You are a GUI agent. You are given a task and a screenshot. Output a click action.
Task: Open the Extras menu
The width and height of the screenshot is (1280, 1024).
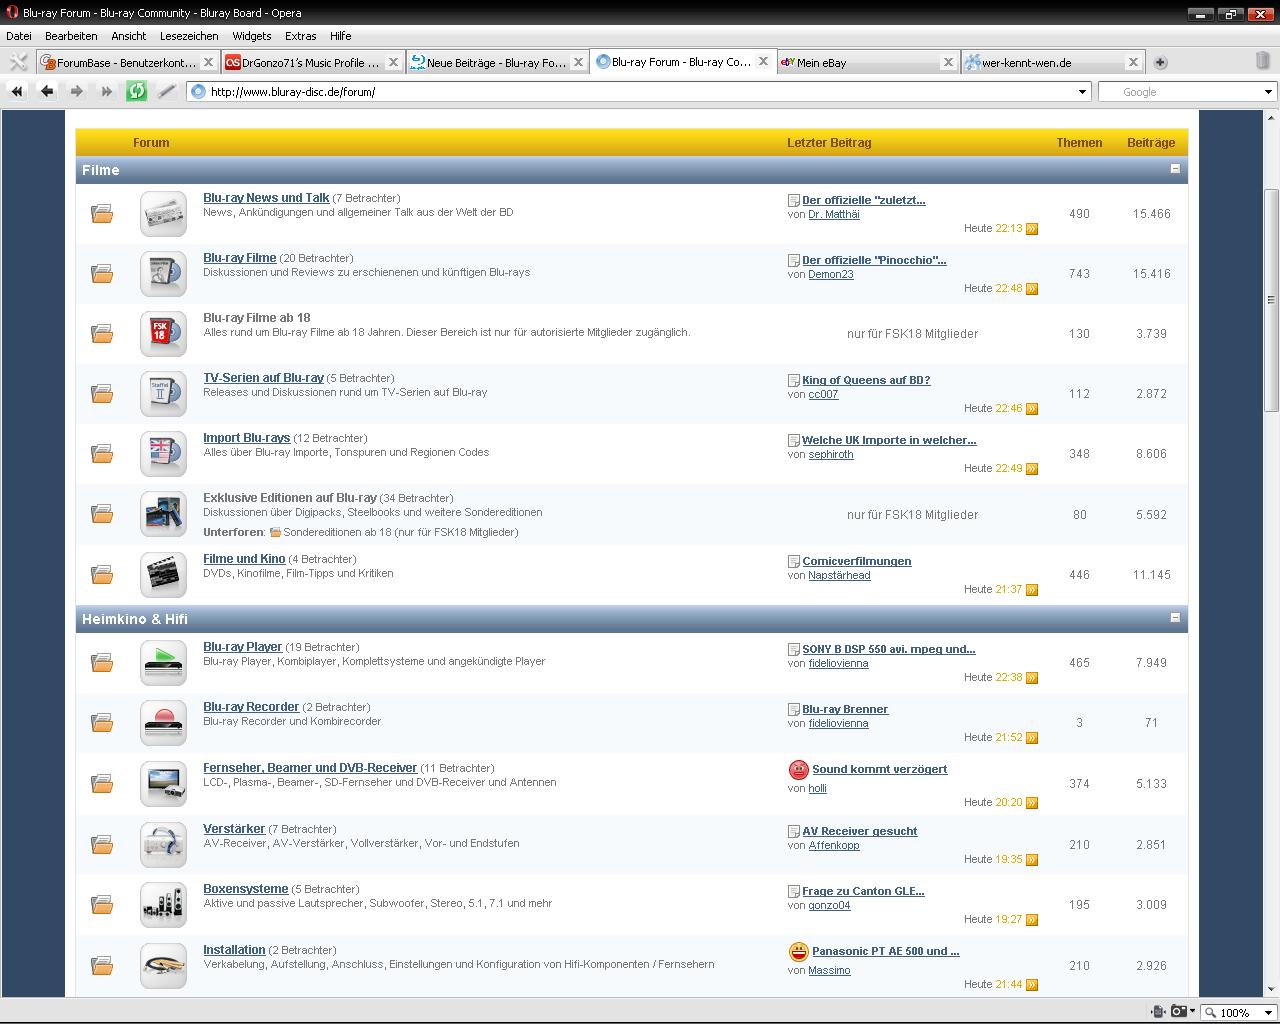(x=301, y=36)
